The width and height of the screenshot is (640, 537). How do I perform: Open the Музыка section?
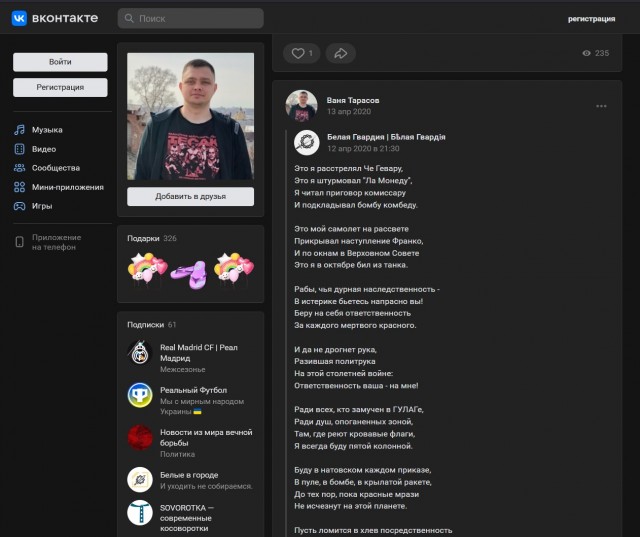click(x=46, y=130)
